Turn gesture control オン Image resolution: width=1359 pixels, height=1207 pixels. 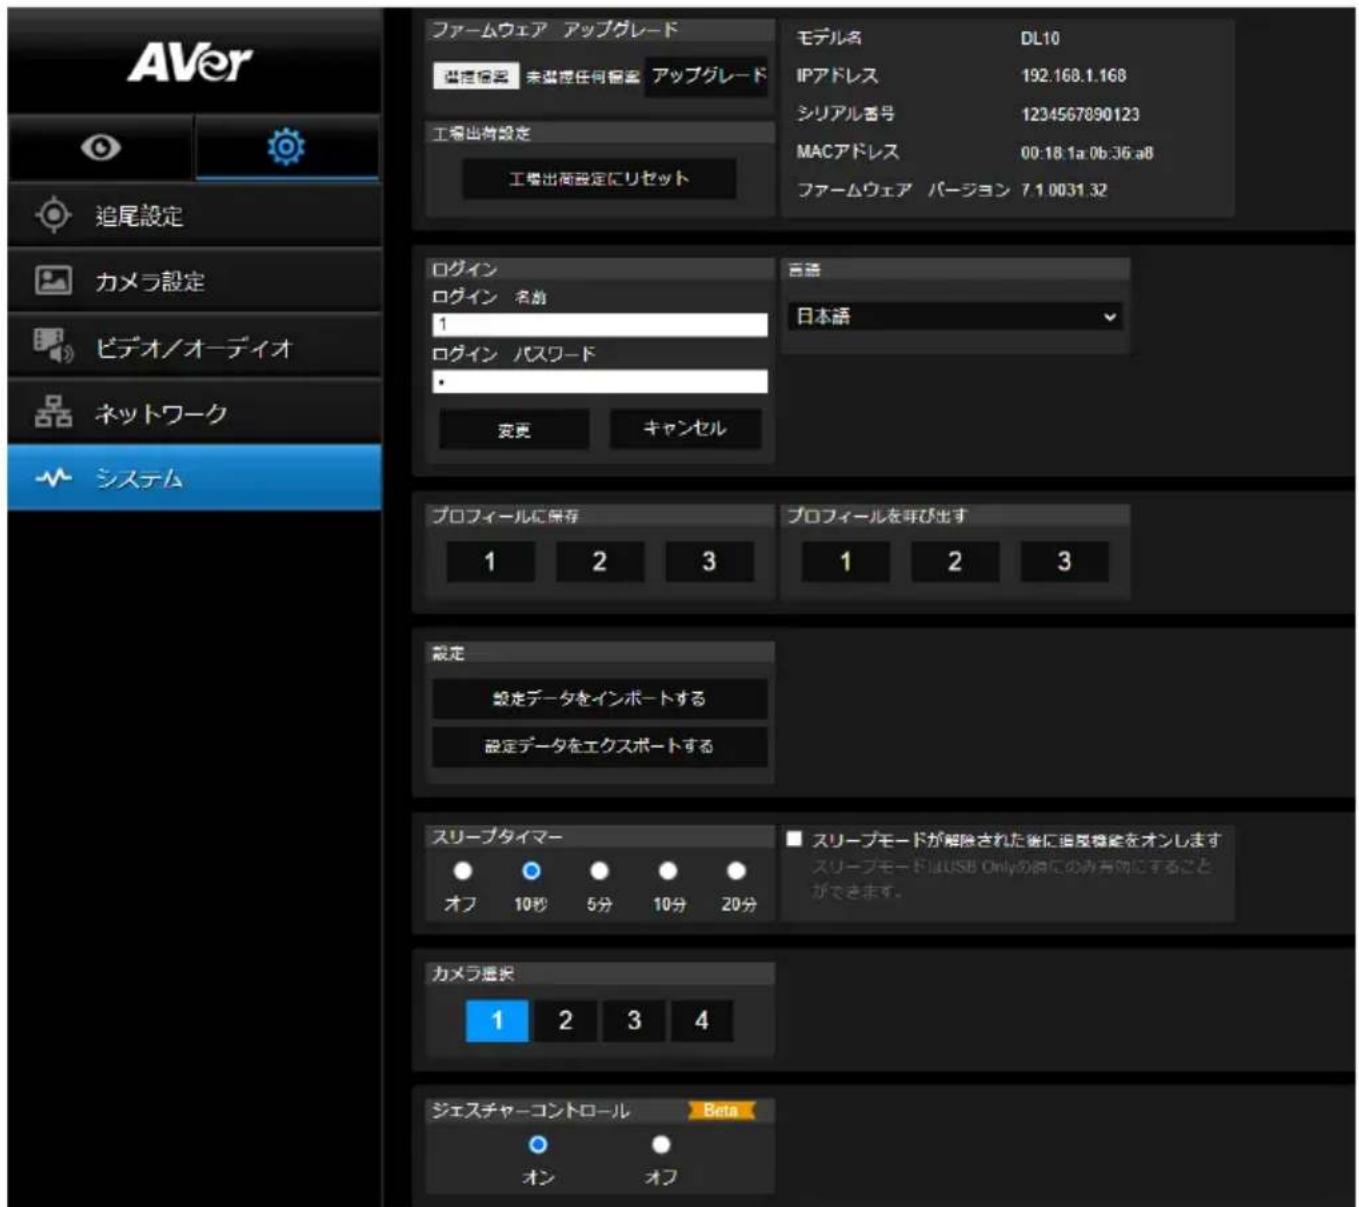(538, 1144)
